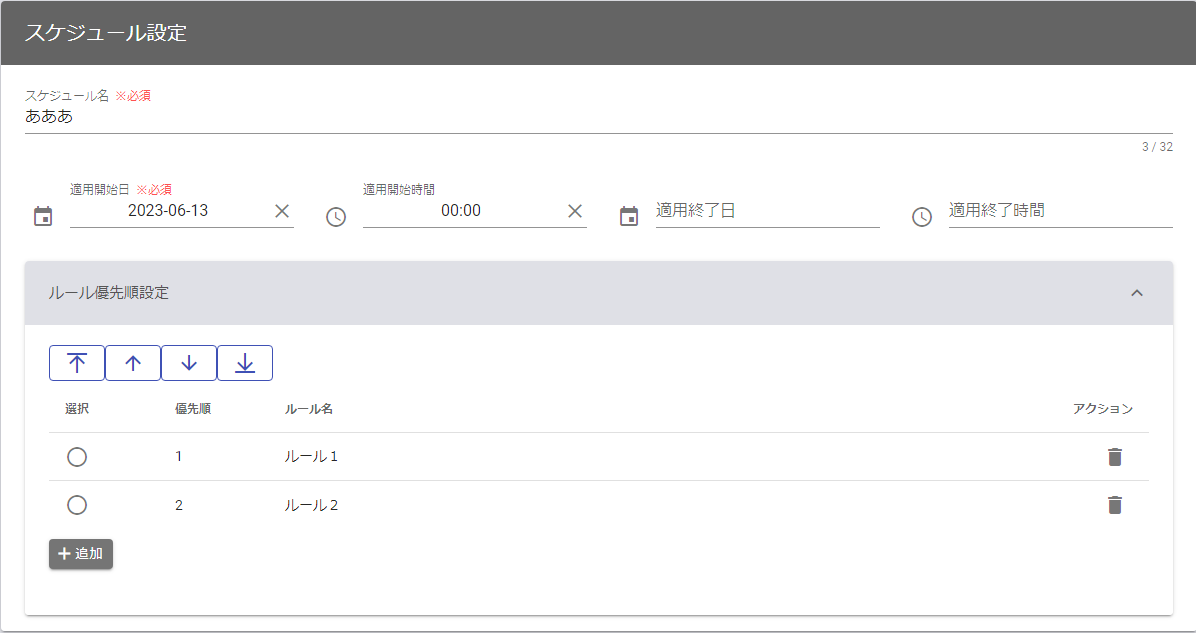Open the ルール1 link
1196x633 pixels.
click(x=311, y=457)
